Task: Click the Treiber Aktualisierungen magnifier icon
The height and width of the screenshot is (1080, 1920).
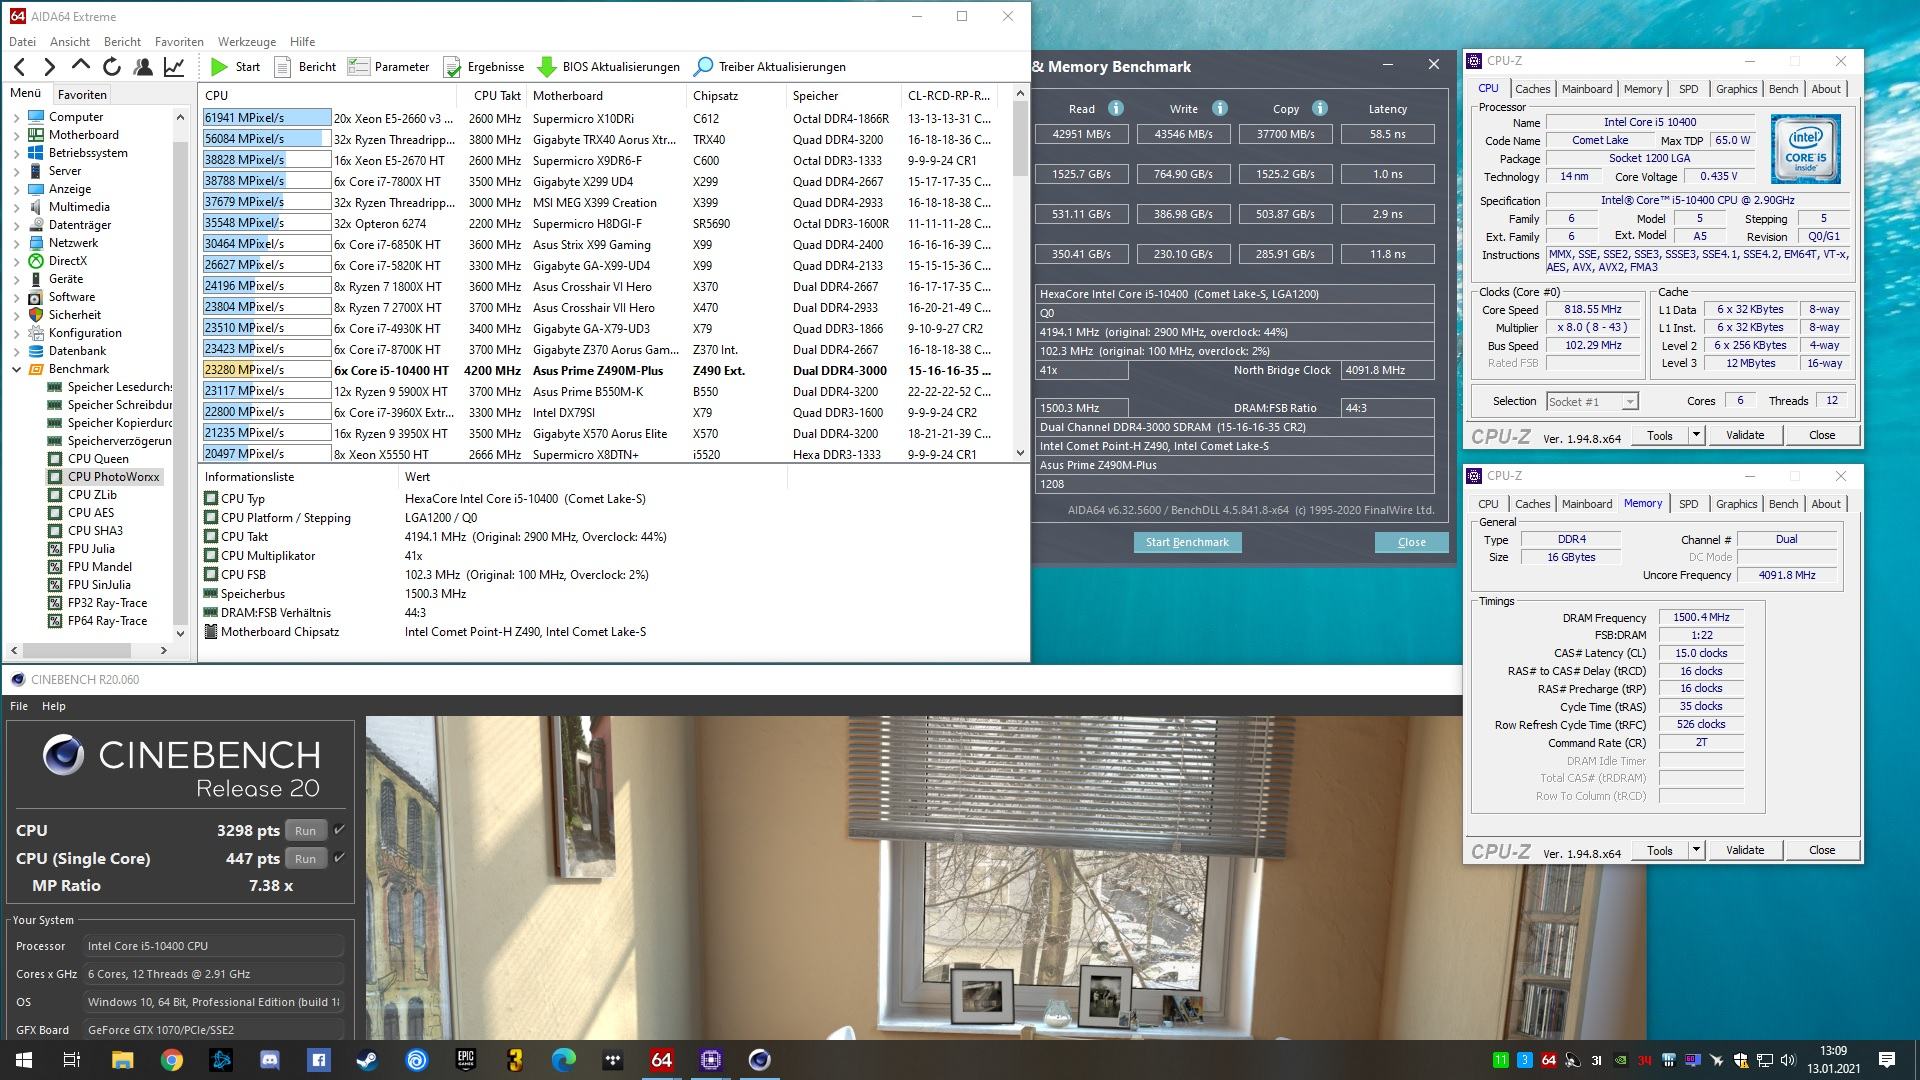Action: click(x=703, y=67)
